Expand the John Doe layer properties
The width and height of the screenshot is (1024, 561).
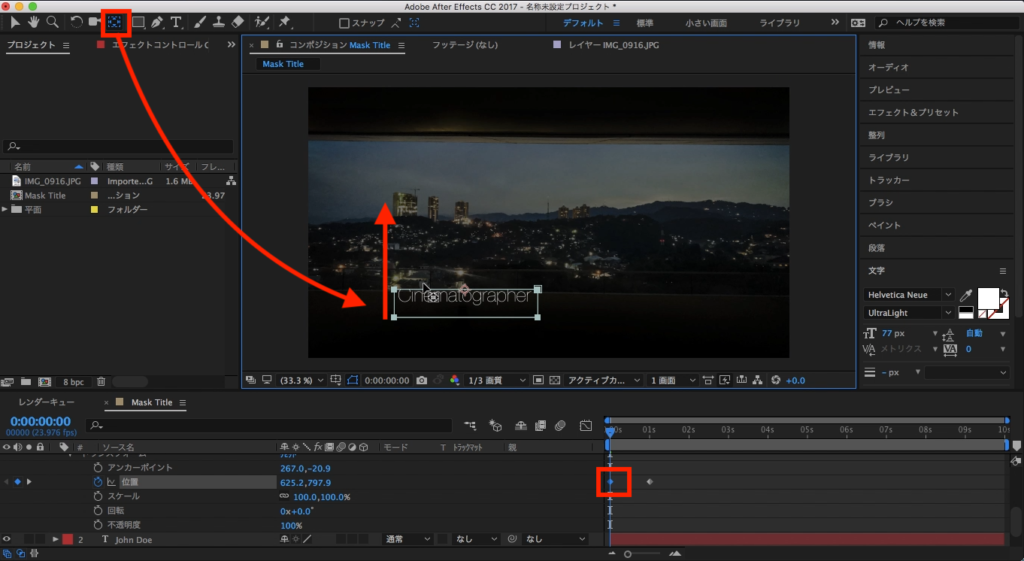pyautogui.click(x=55, y=539)
